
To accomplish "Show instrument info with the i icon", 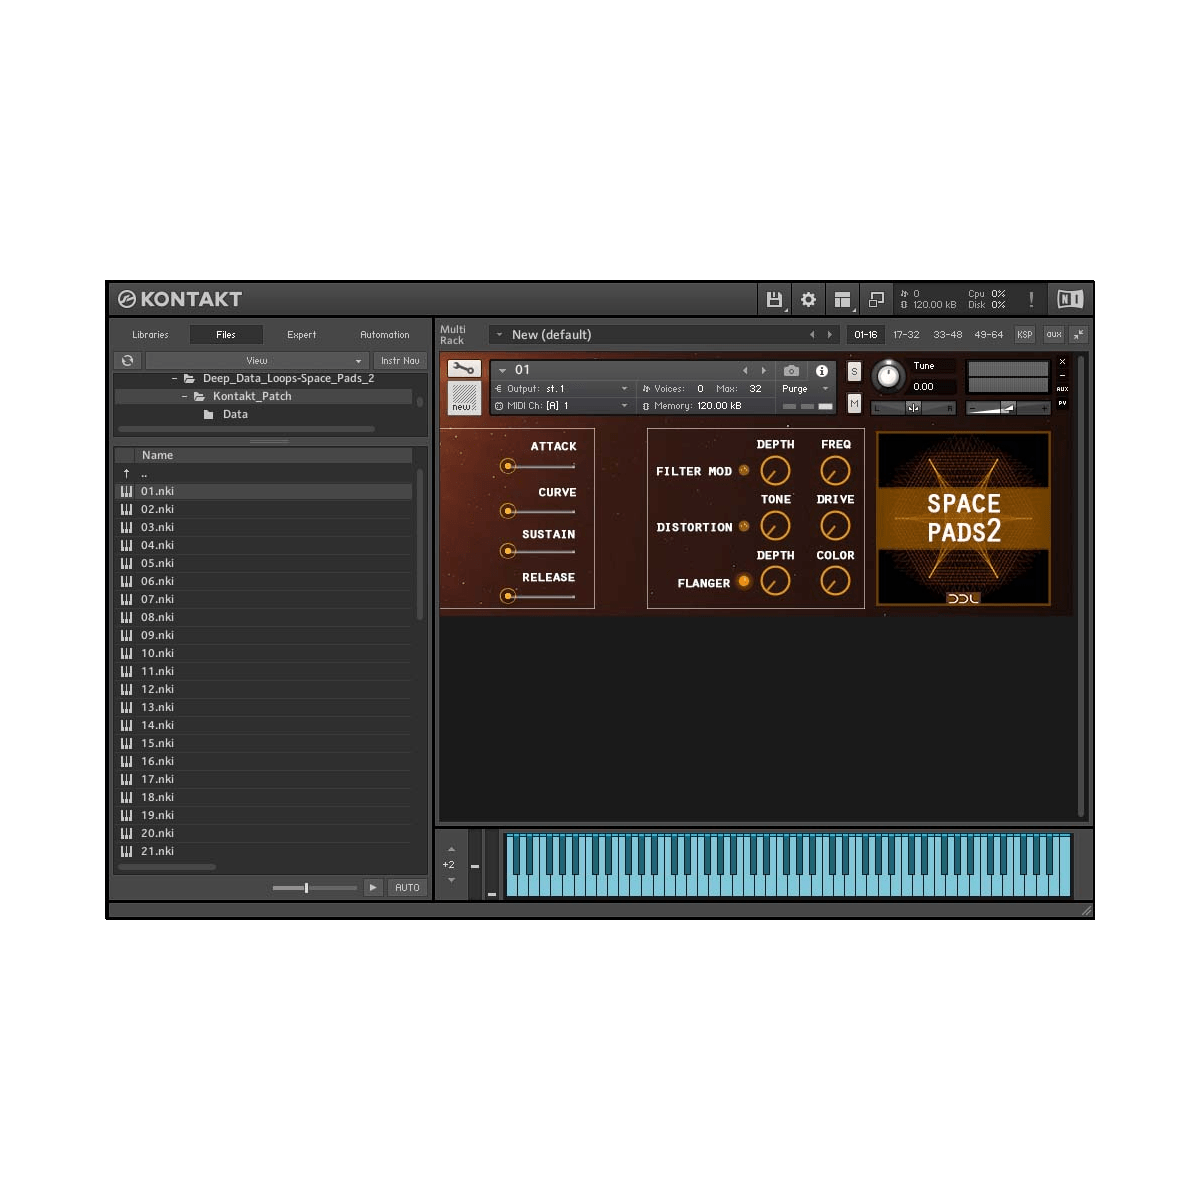I will pos(822,370).
